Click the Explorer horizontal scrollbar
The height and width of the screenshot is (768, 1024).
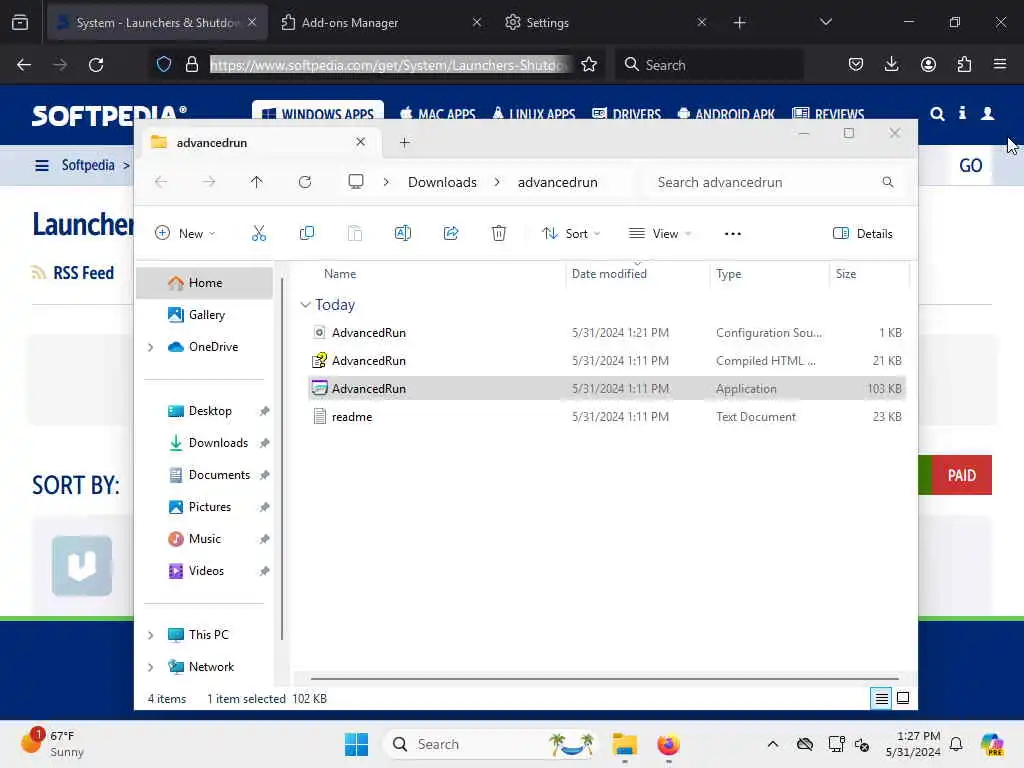coord(604,679)
